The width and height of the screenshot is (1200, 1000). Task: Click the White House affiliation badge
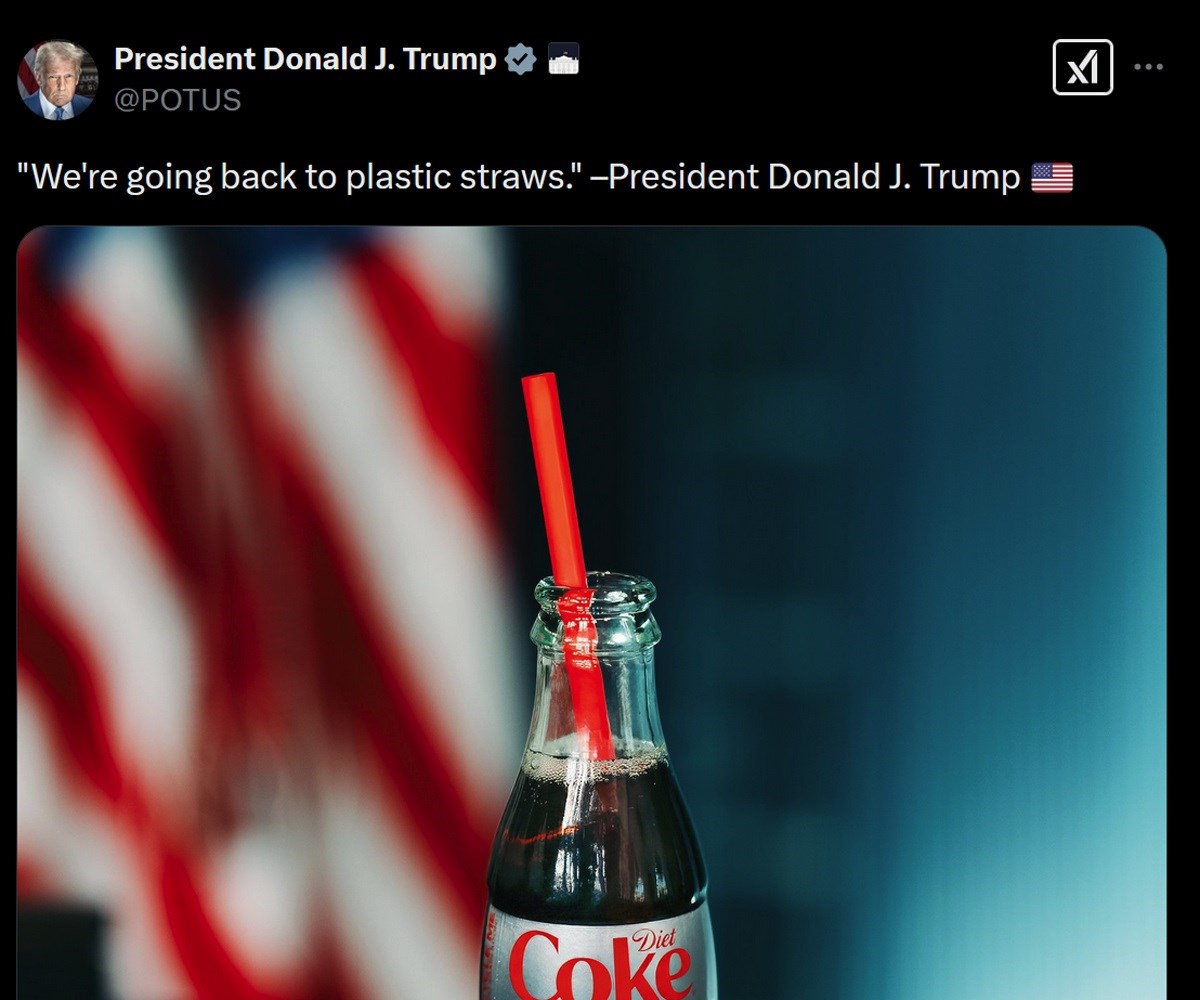(x=564, y=61)
